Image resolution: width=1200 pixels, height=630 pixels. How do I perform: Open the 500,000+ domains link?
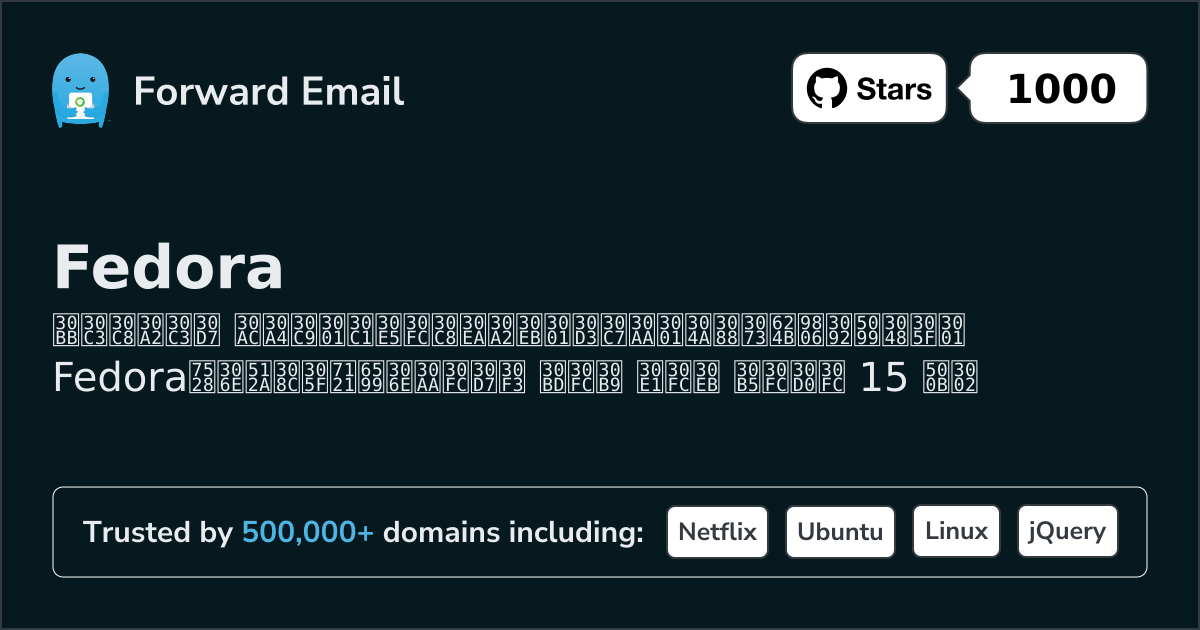tap(309, 532)
